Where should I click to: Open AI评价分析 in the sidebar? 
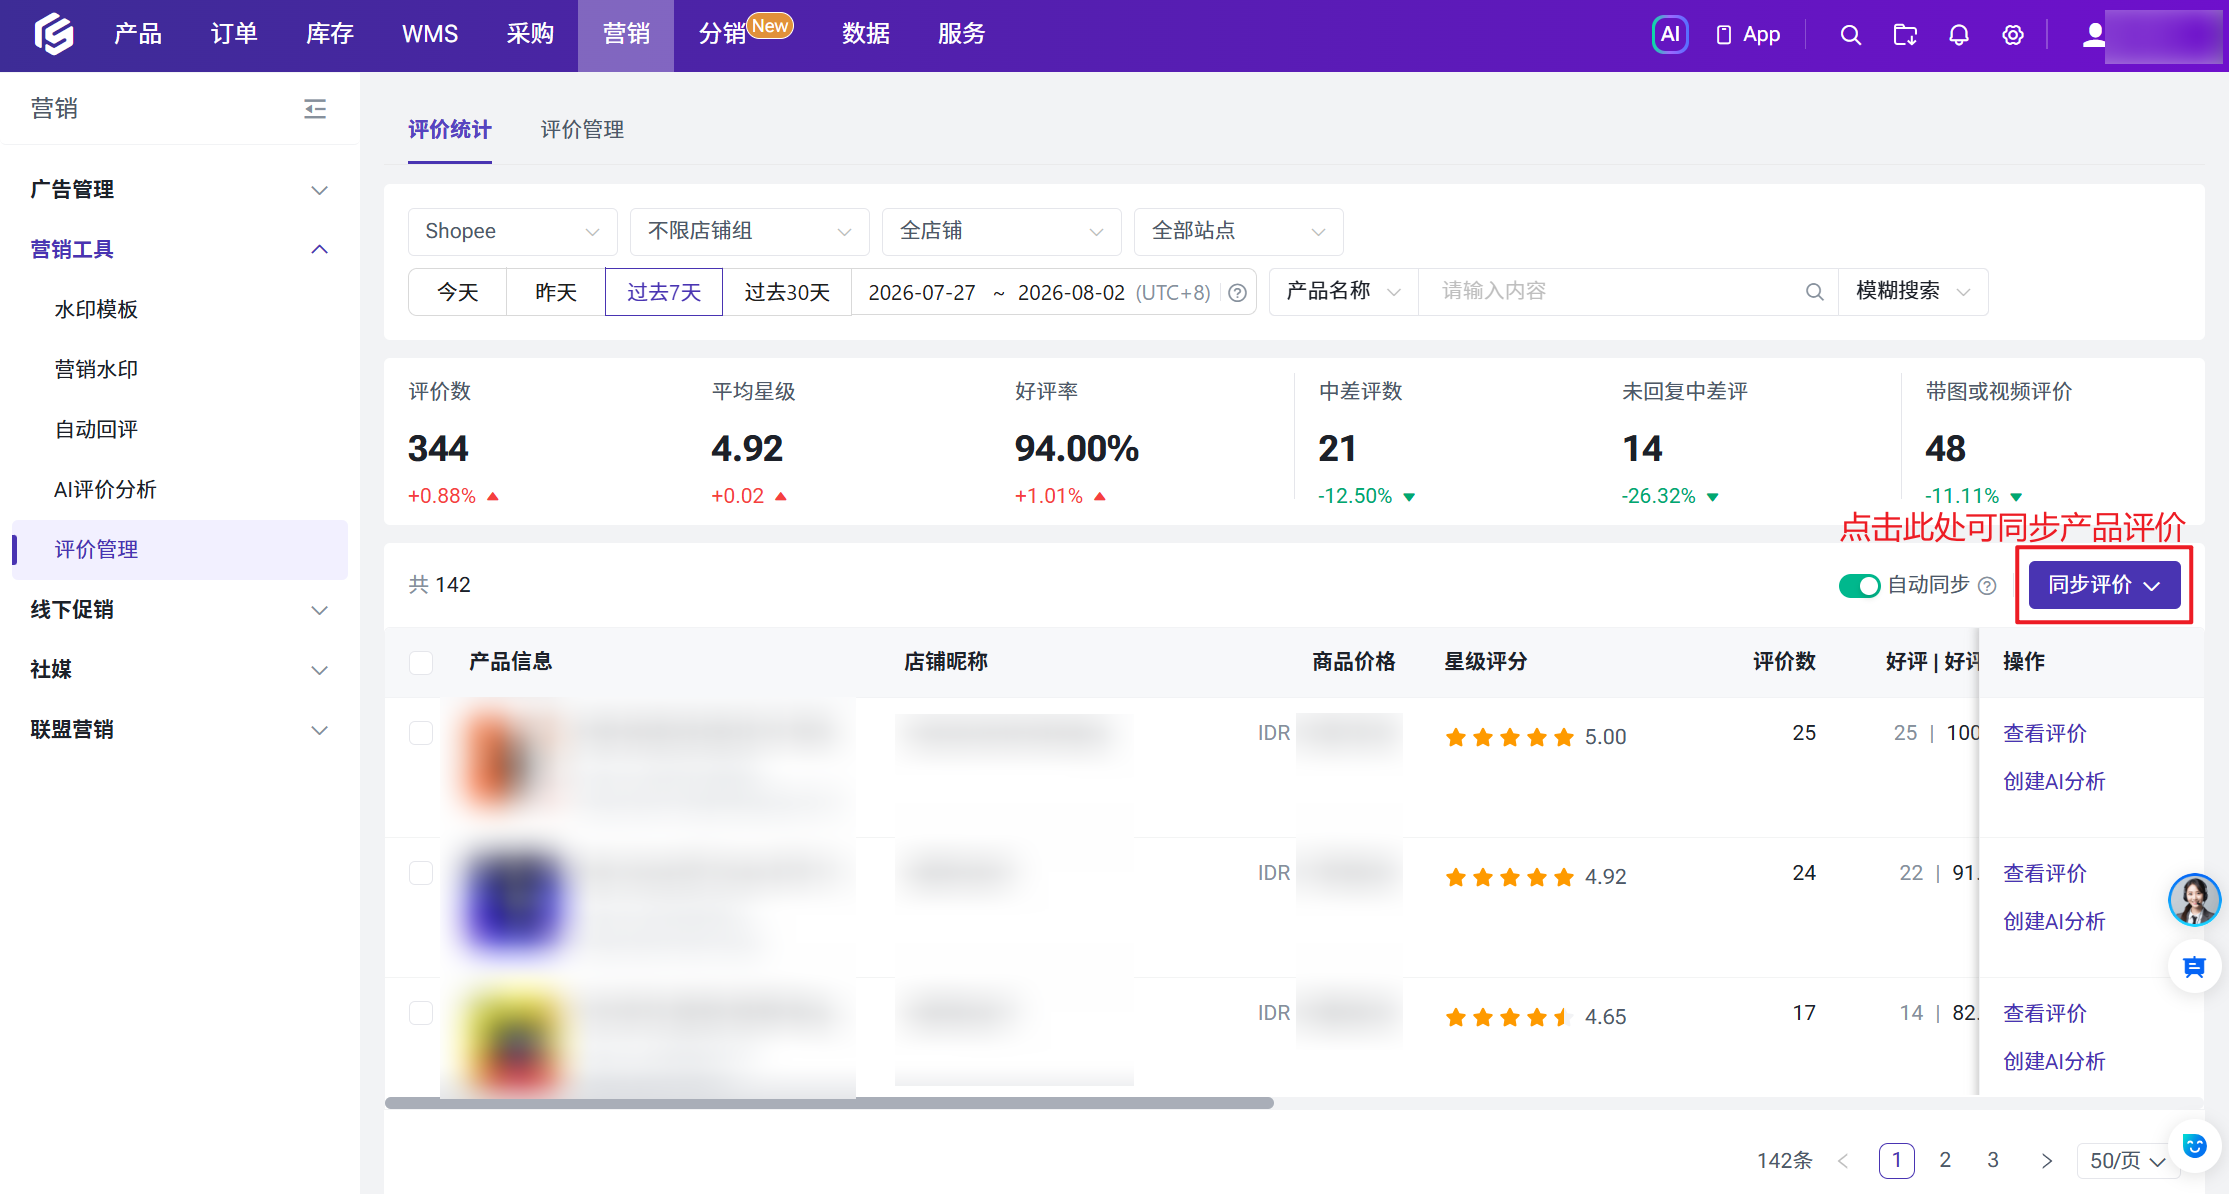(x=105, y=490)
